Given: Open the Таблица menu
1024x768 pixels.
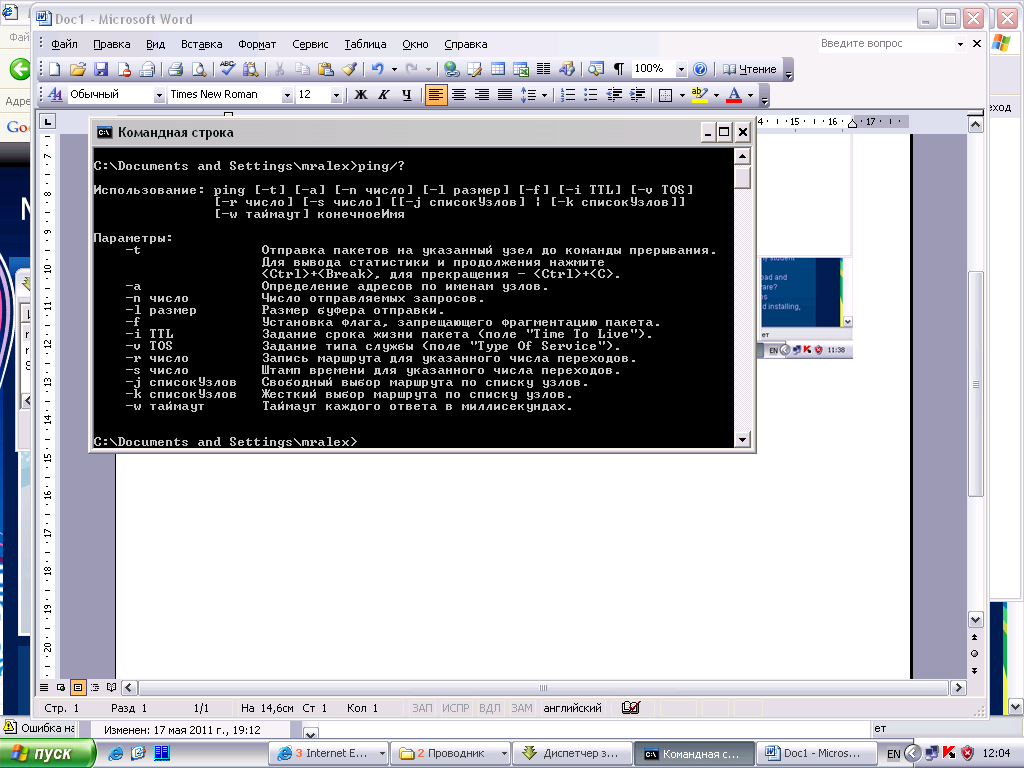Looking at the screenshot, I should click(365, 44).
